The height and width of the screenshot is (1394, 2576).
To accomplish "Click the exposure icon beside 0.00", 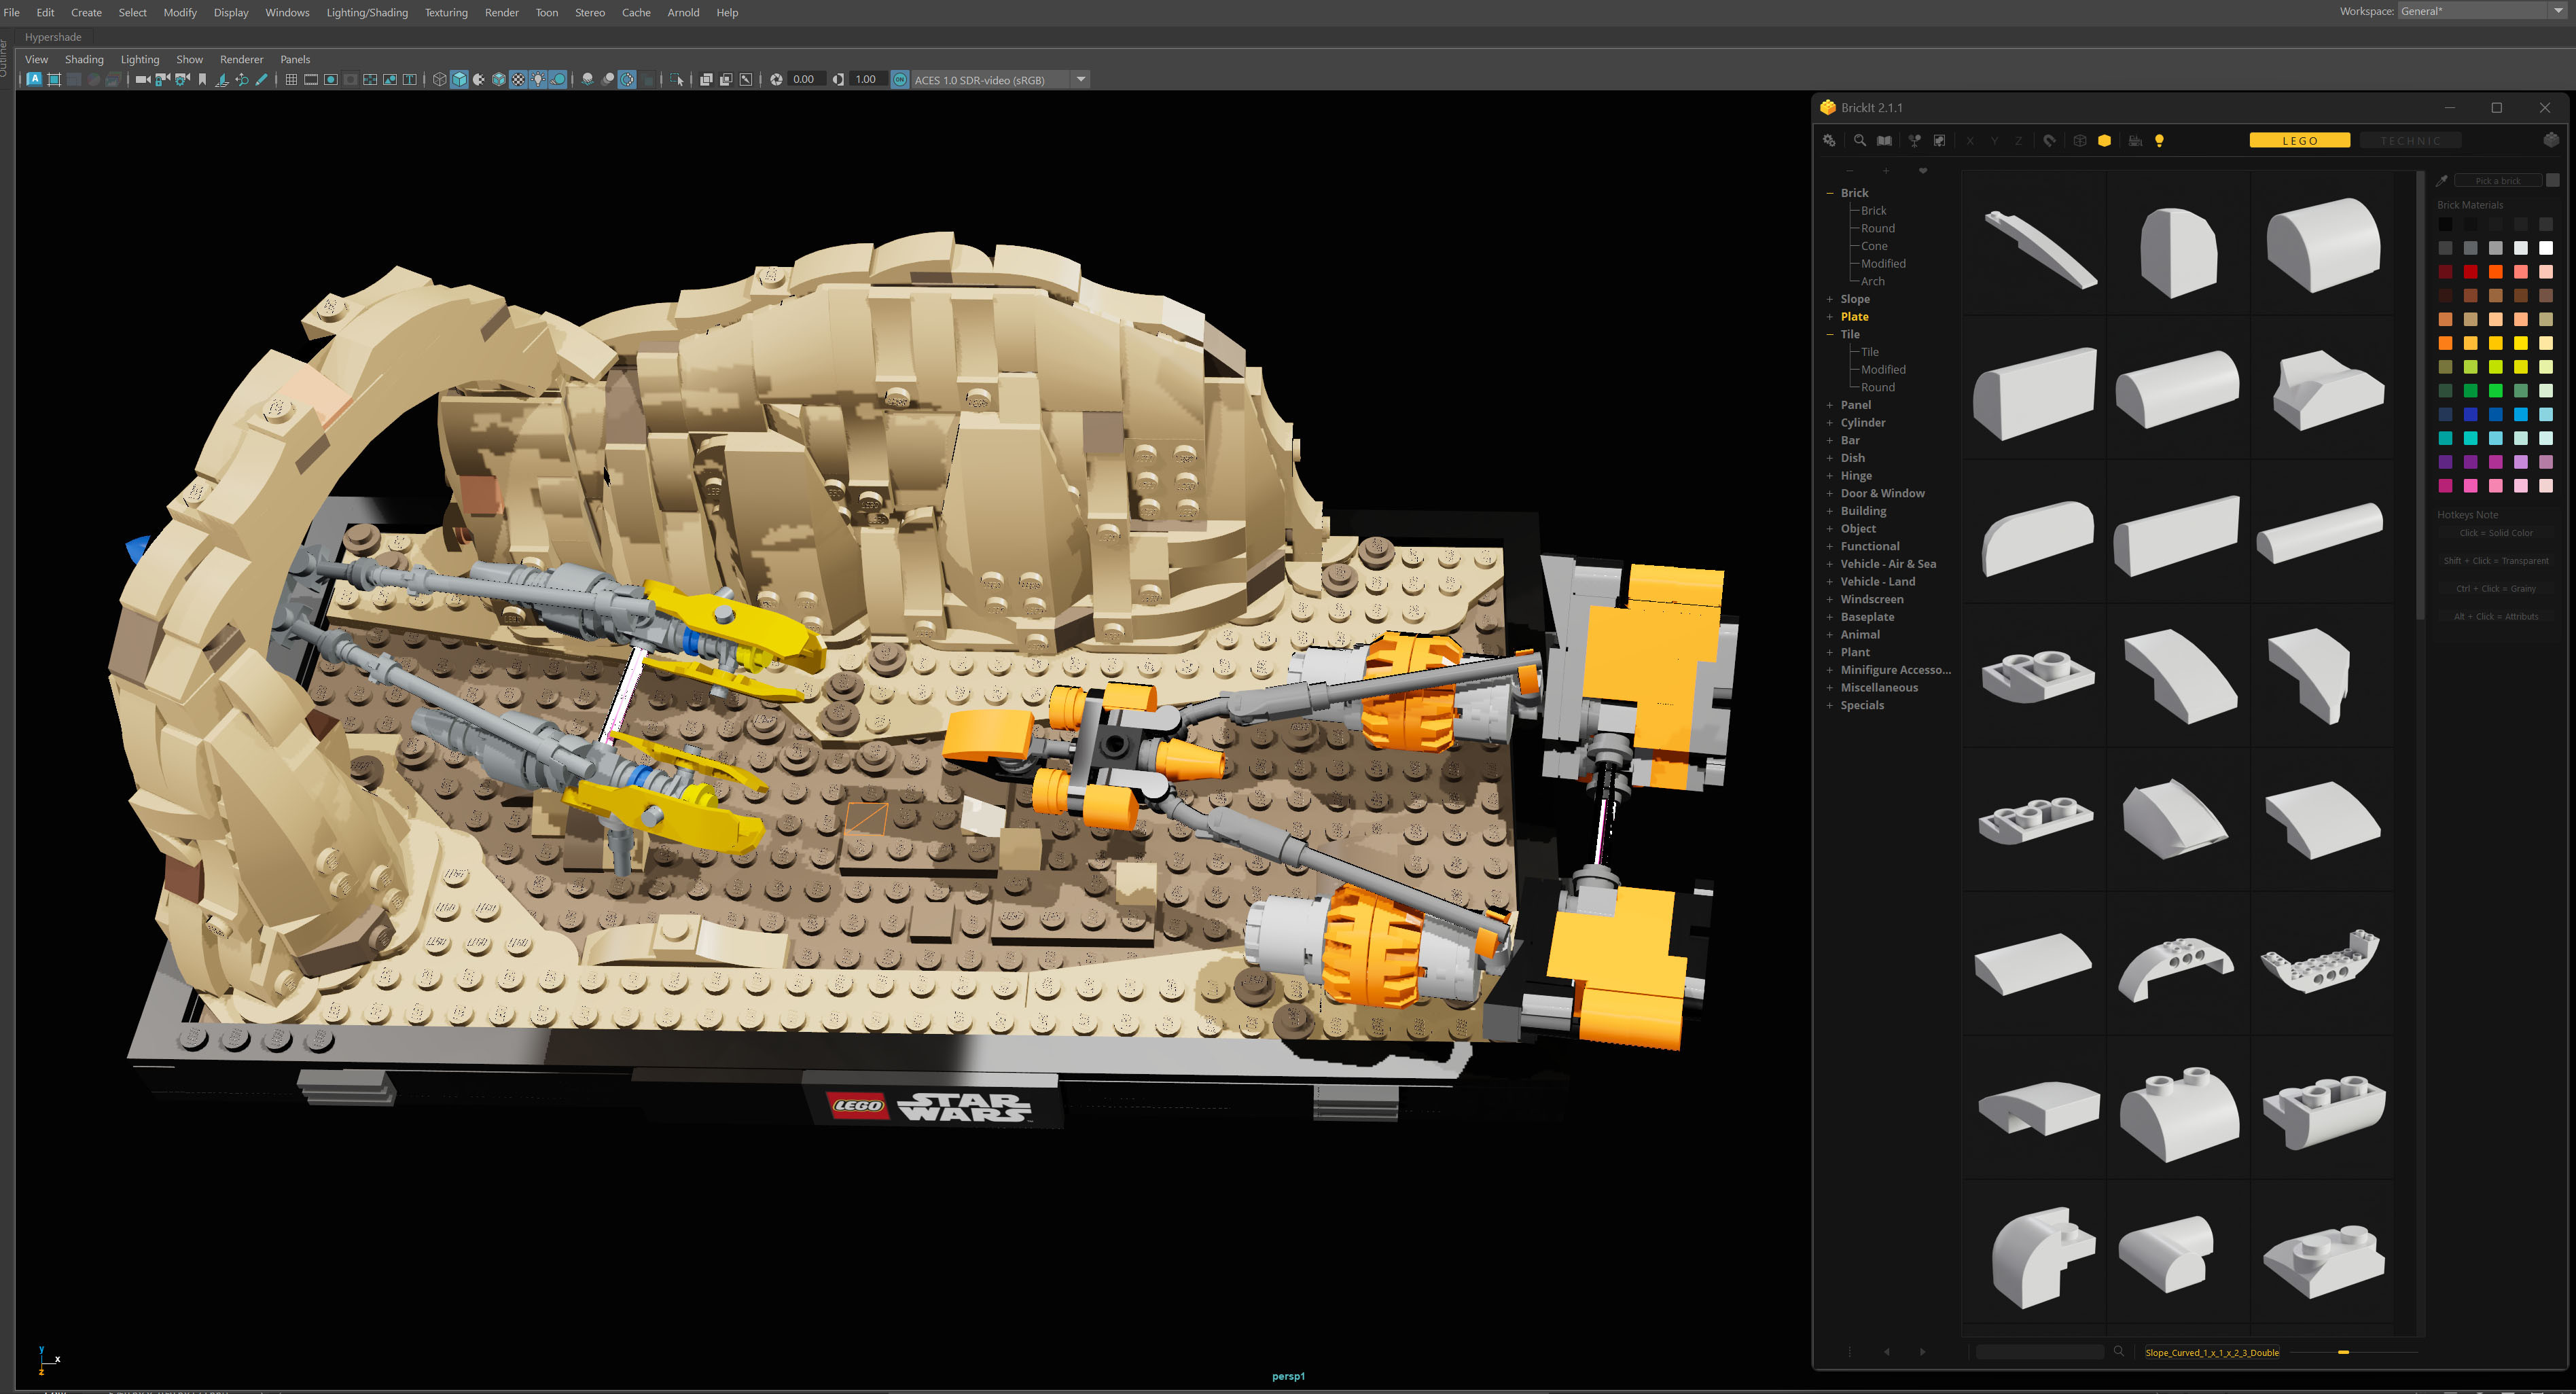I will (776, 79).
